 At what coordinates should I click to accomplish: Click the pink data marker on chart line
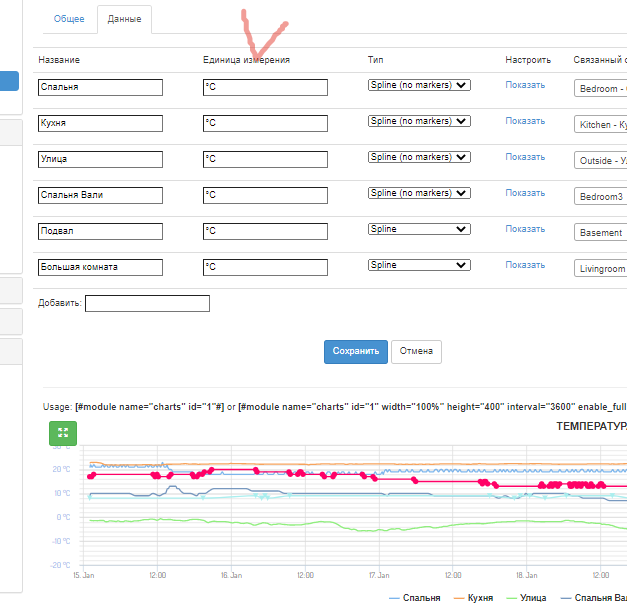256,471
